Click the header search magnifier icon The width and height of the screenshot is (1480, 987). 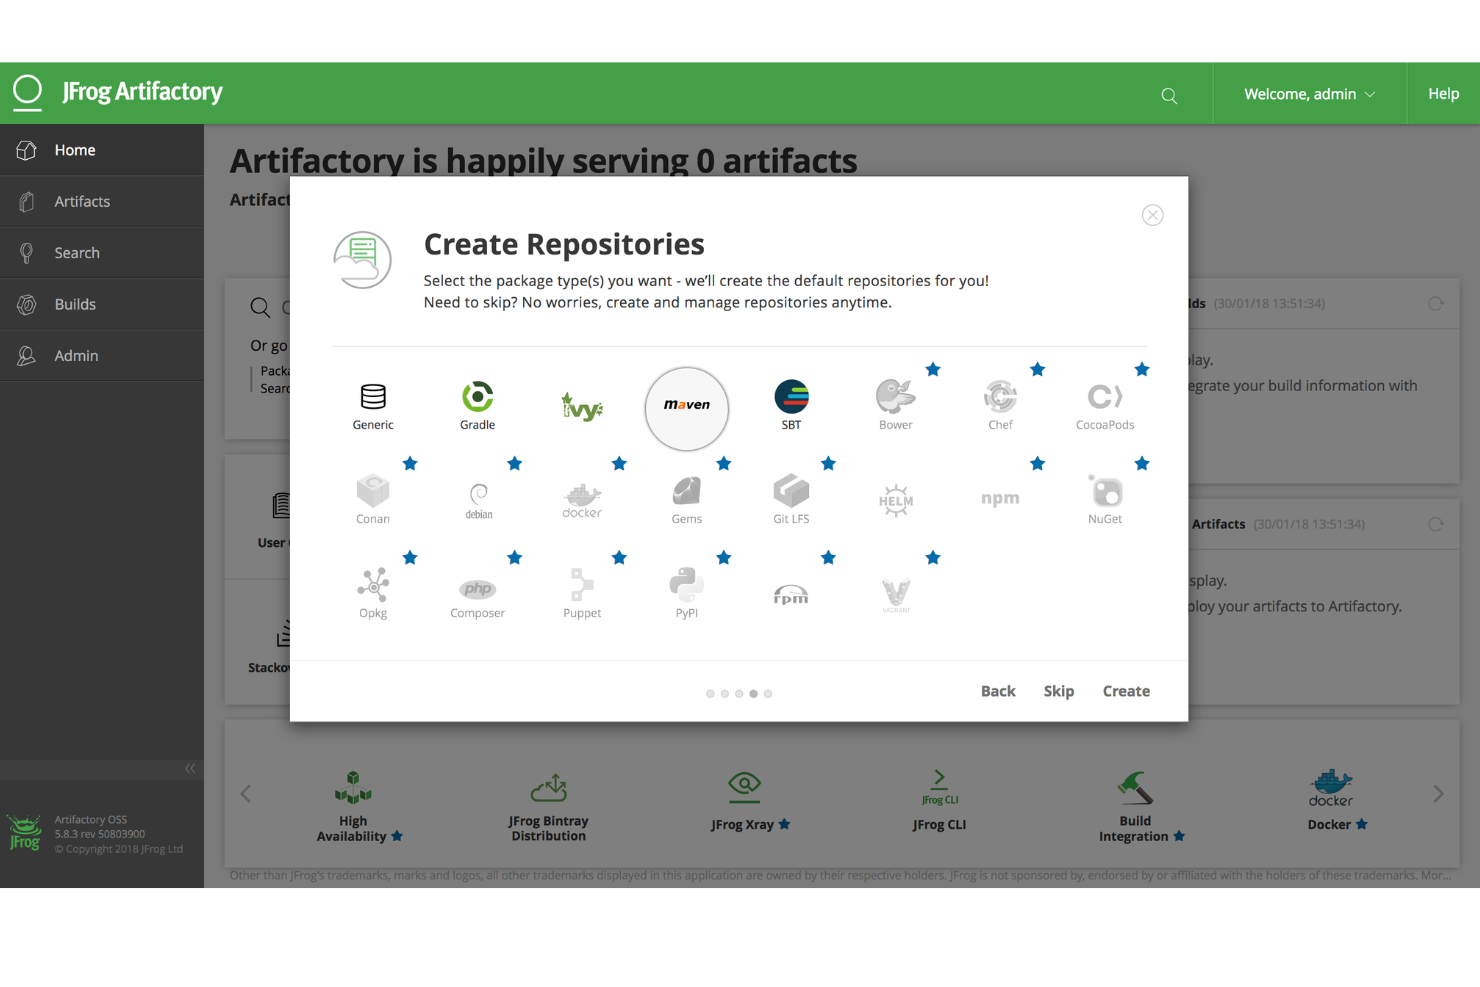(1169, 96)
